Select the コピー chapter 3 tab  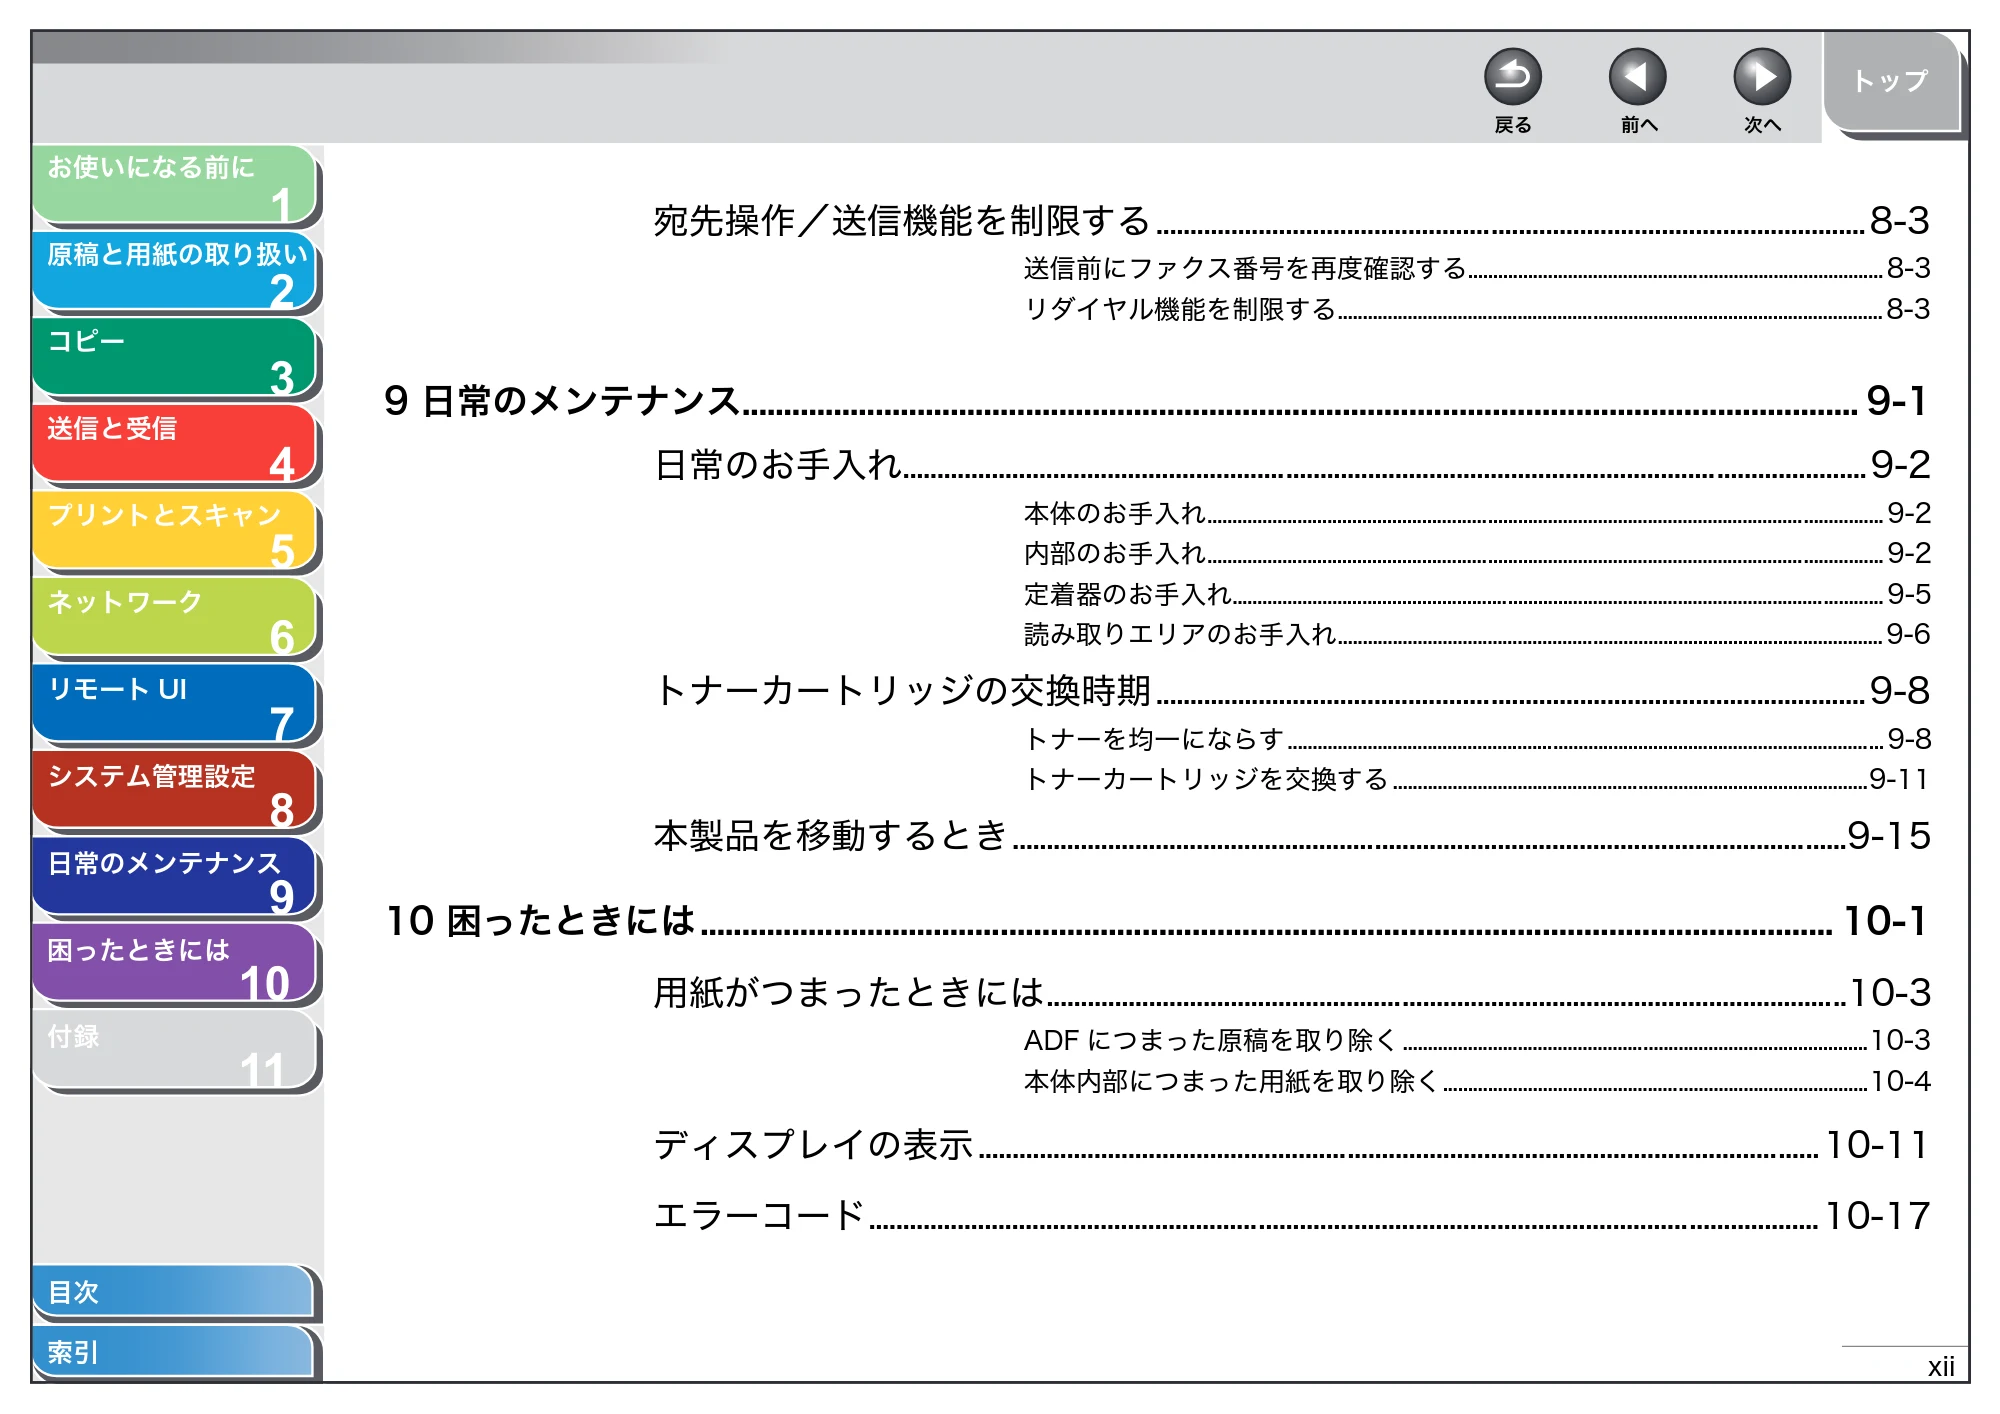coord(175,358)
